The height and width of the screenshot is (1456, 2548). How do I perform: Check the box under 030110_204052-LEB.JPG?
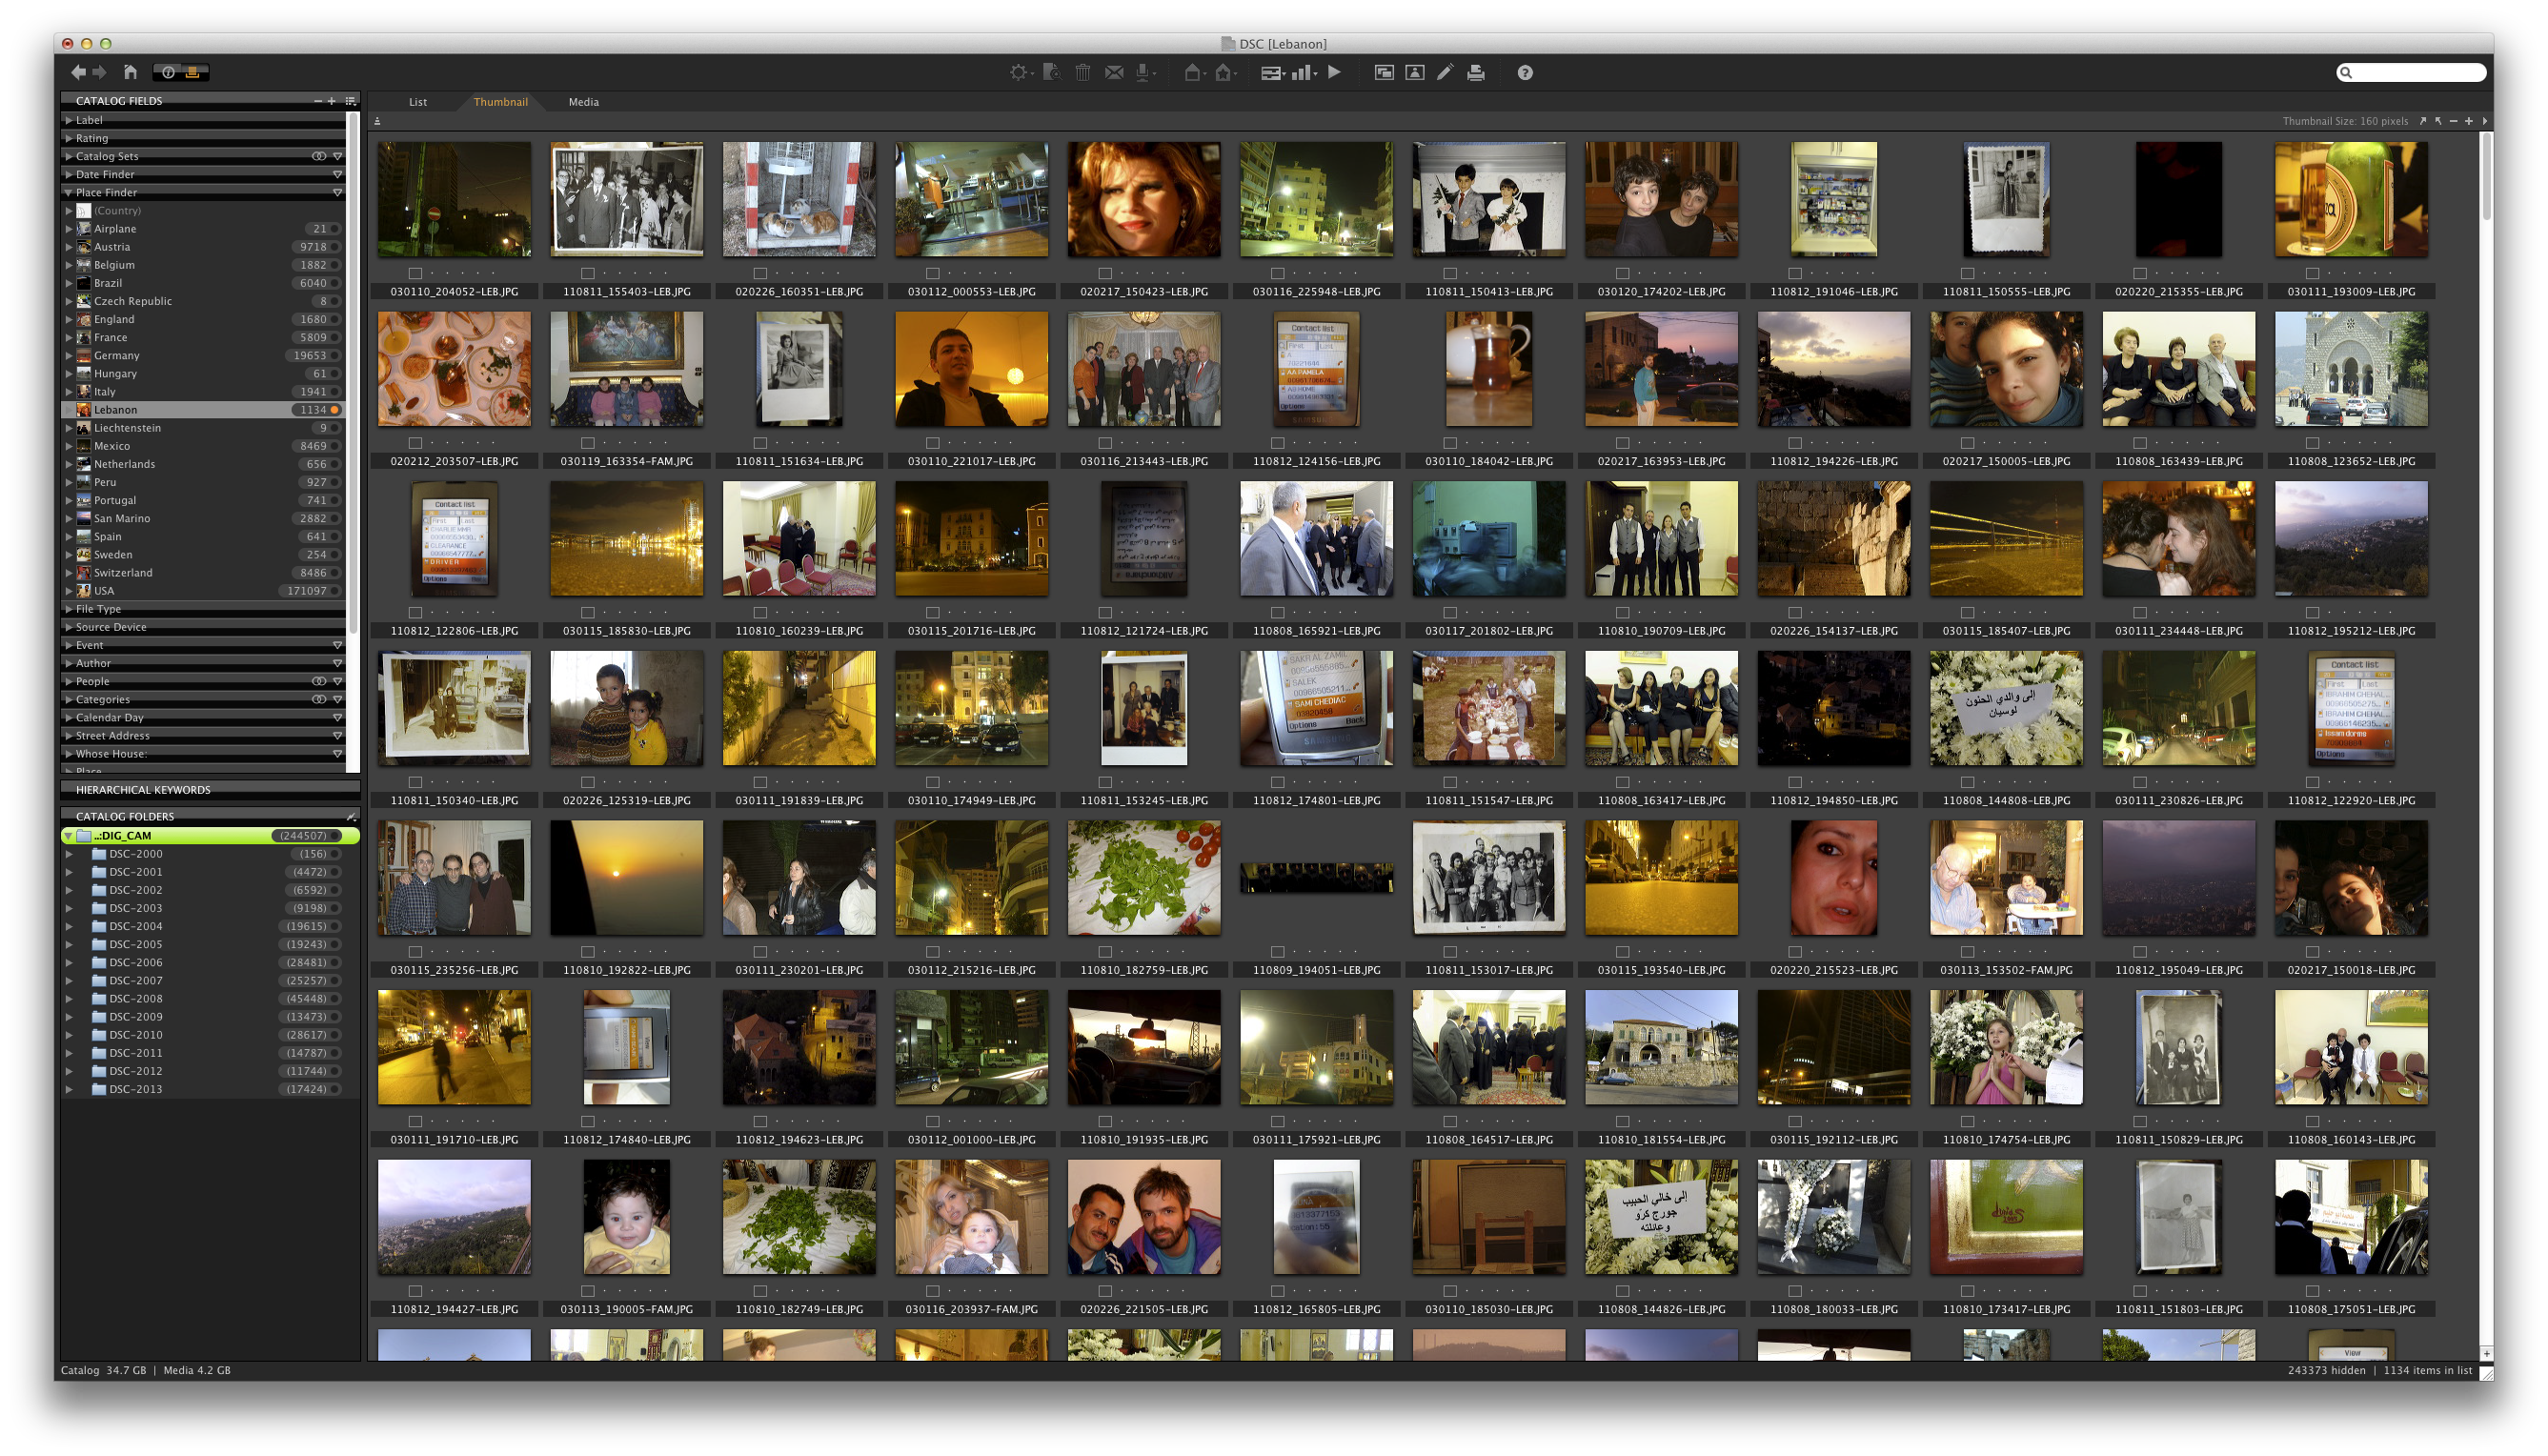[x=415, y=273]
